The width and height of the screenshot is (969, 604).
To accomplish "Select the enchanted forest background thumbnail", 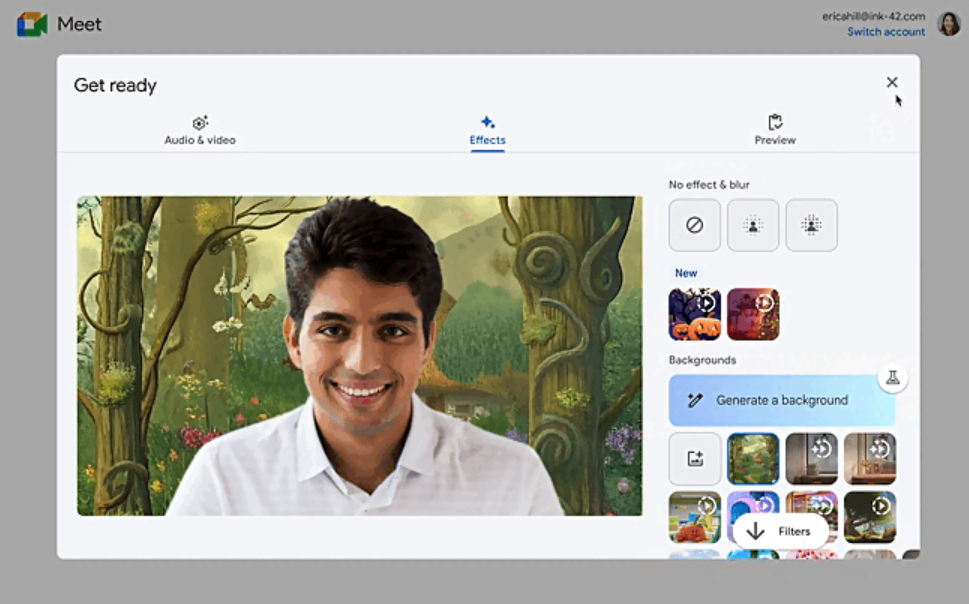I will click(x=753, y=459).
